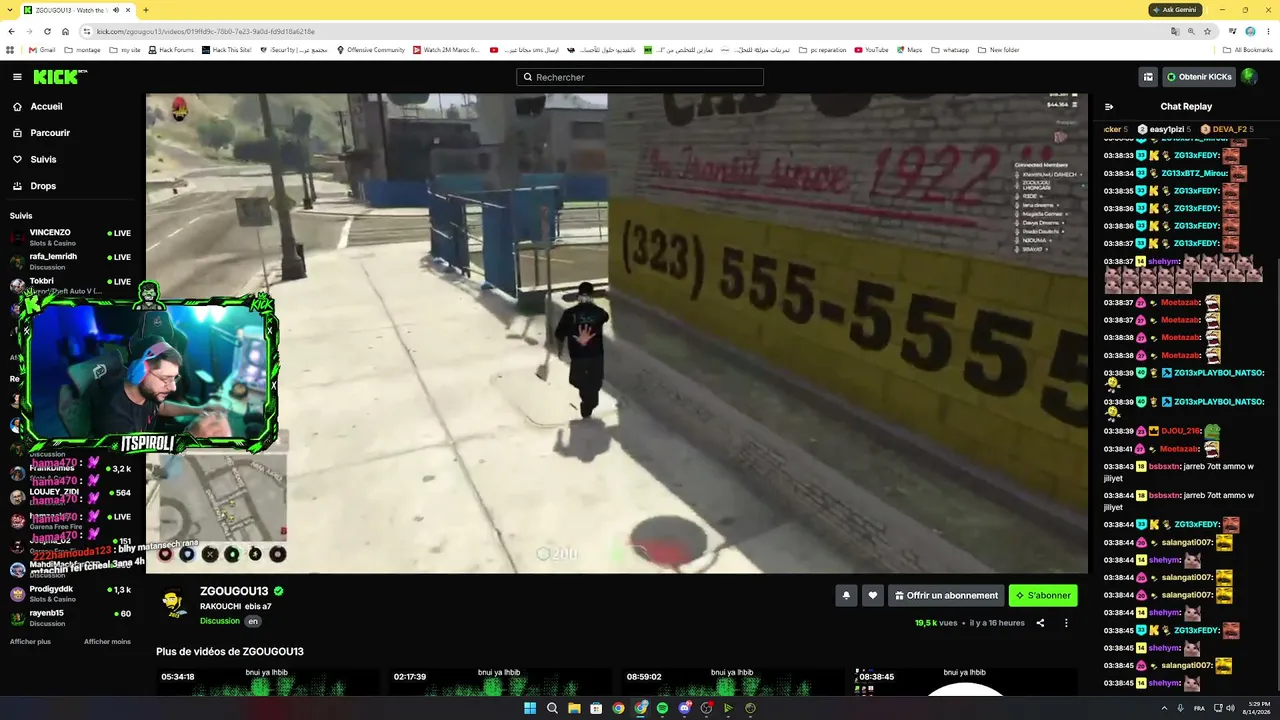Open the Chrome apps grid icon
The height and width of the screenshot is (720, 1280).
(10, 50)
